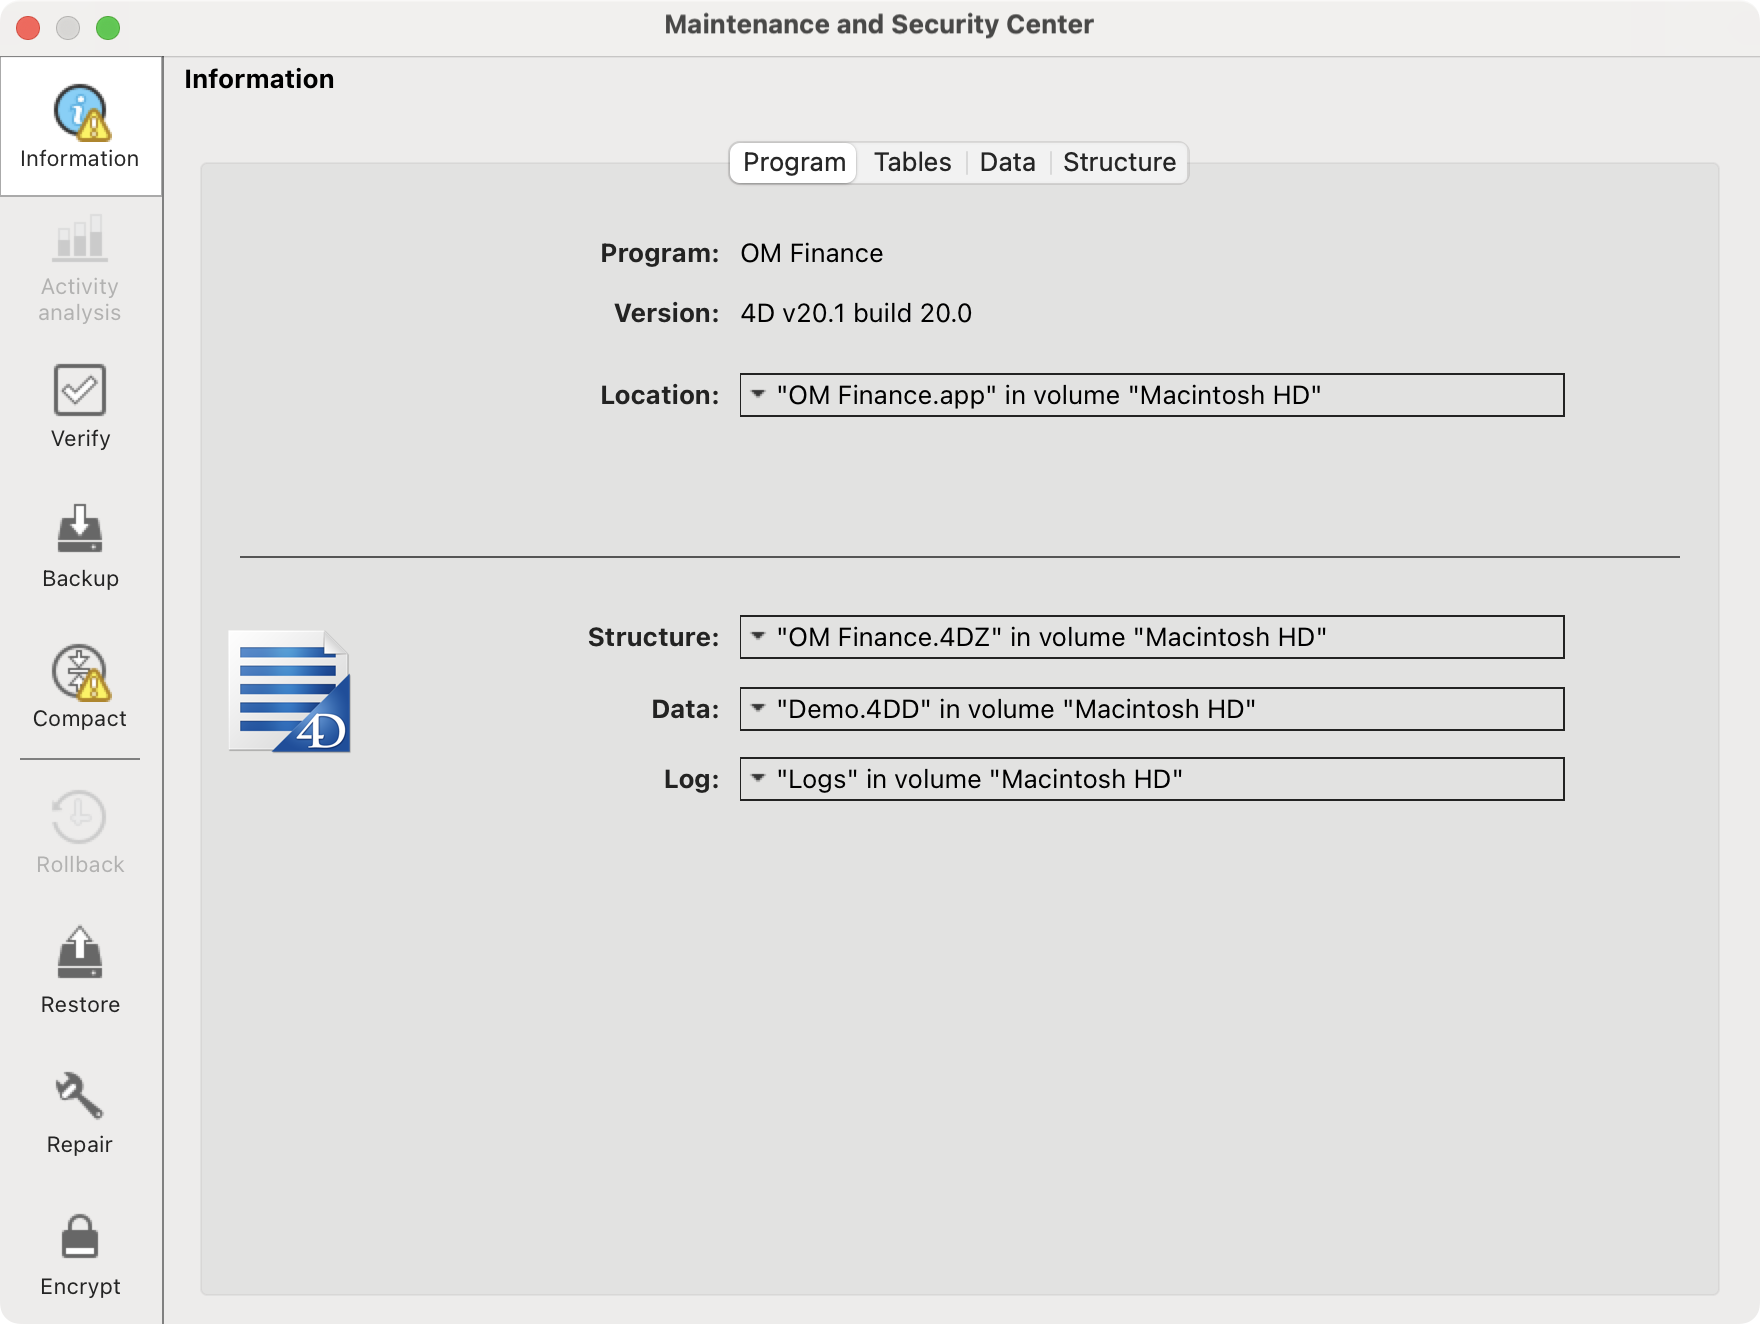Open the Data file path dropdown
This screenshot has height=1324, width=1760.
(x=758, y=709)
